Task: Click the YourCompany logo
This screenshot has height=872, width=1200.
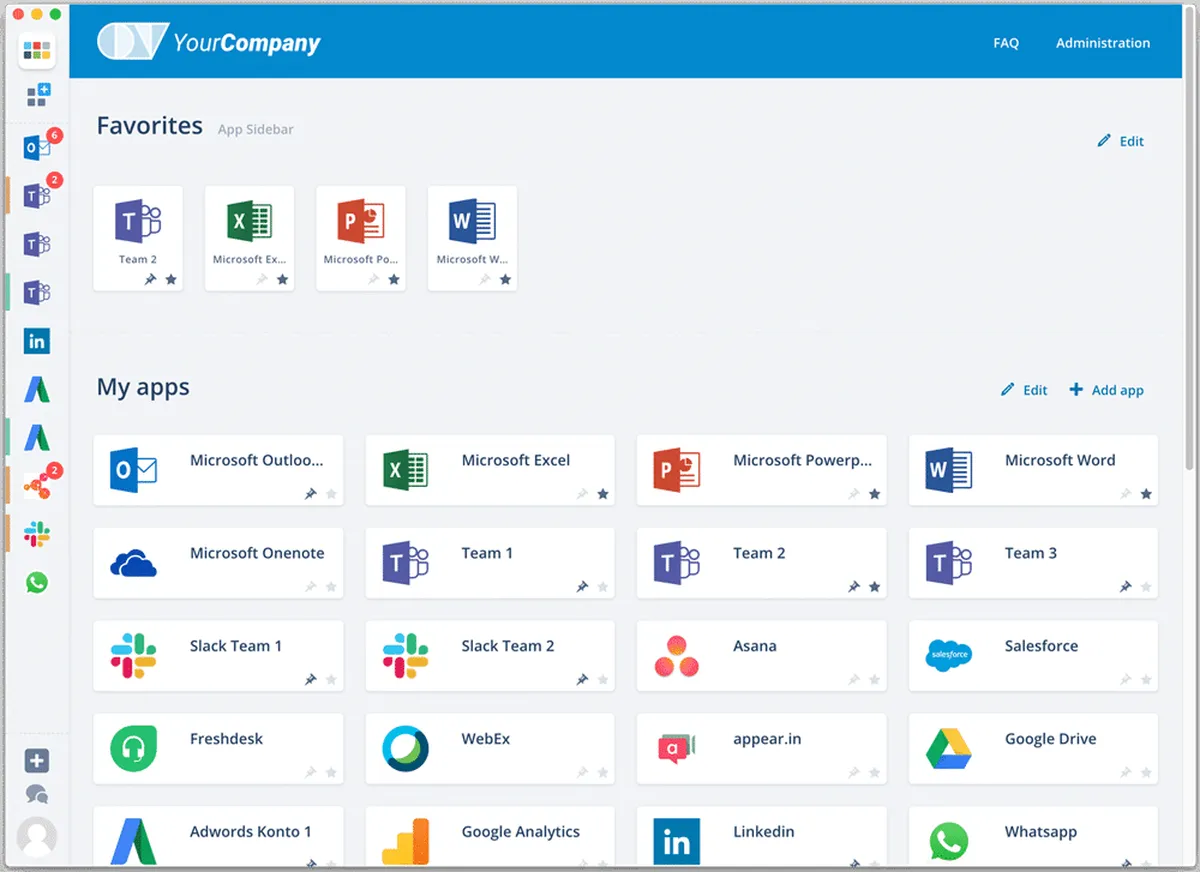Action: point(209,42)
